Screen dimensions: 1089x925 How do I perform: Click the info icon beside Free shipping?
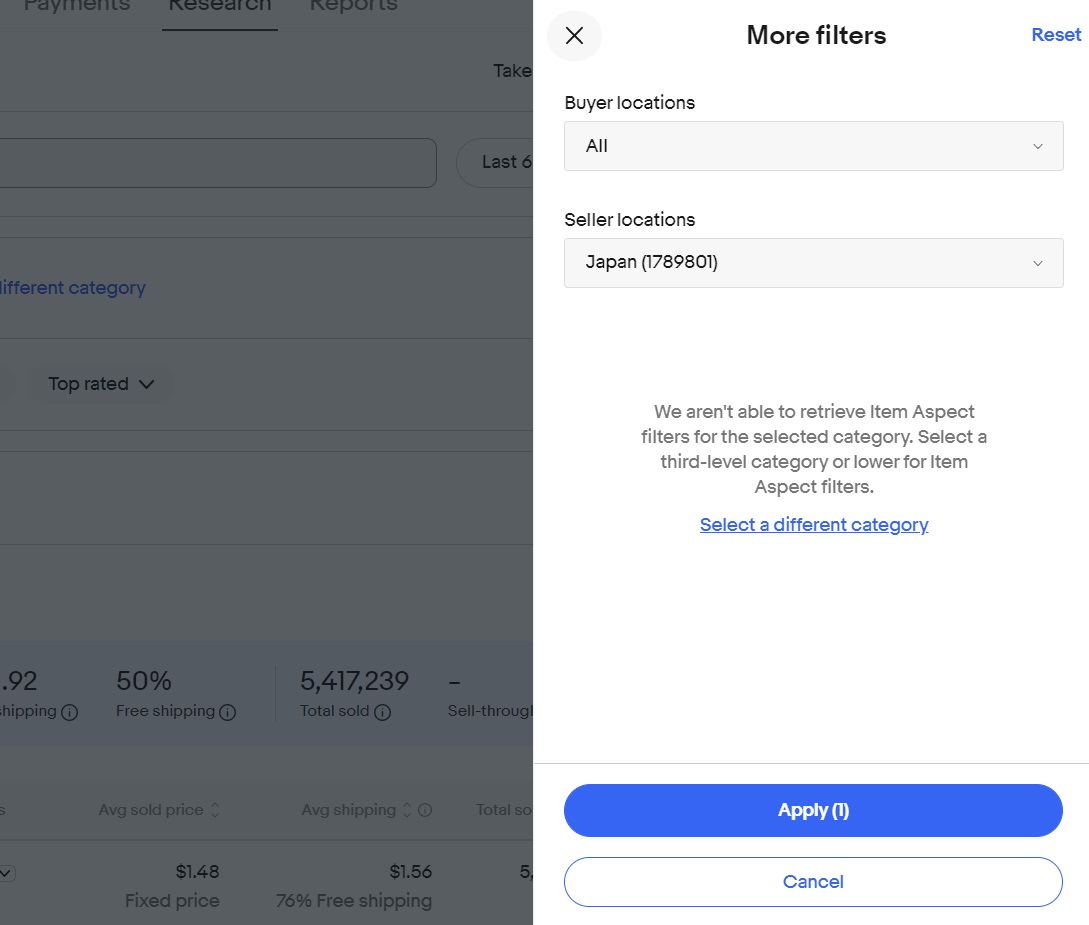click(x=227, y=713)
